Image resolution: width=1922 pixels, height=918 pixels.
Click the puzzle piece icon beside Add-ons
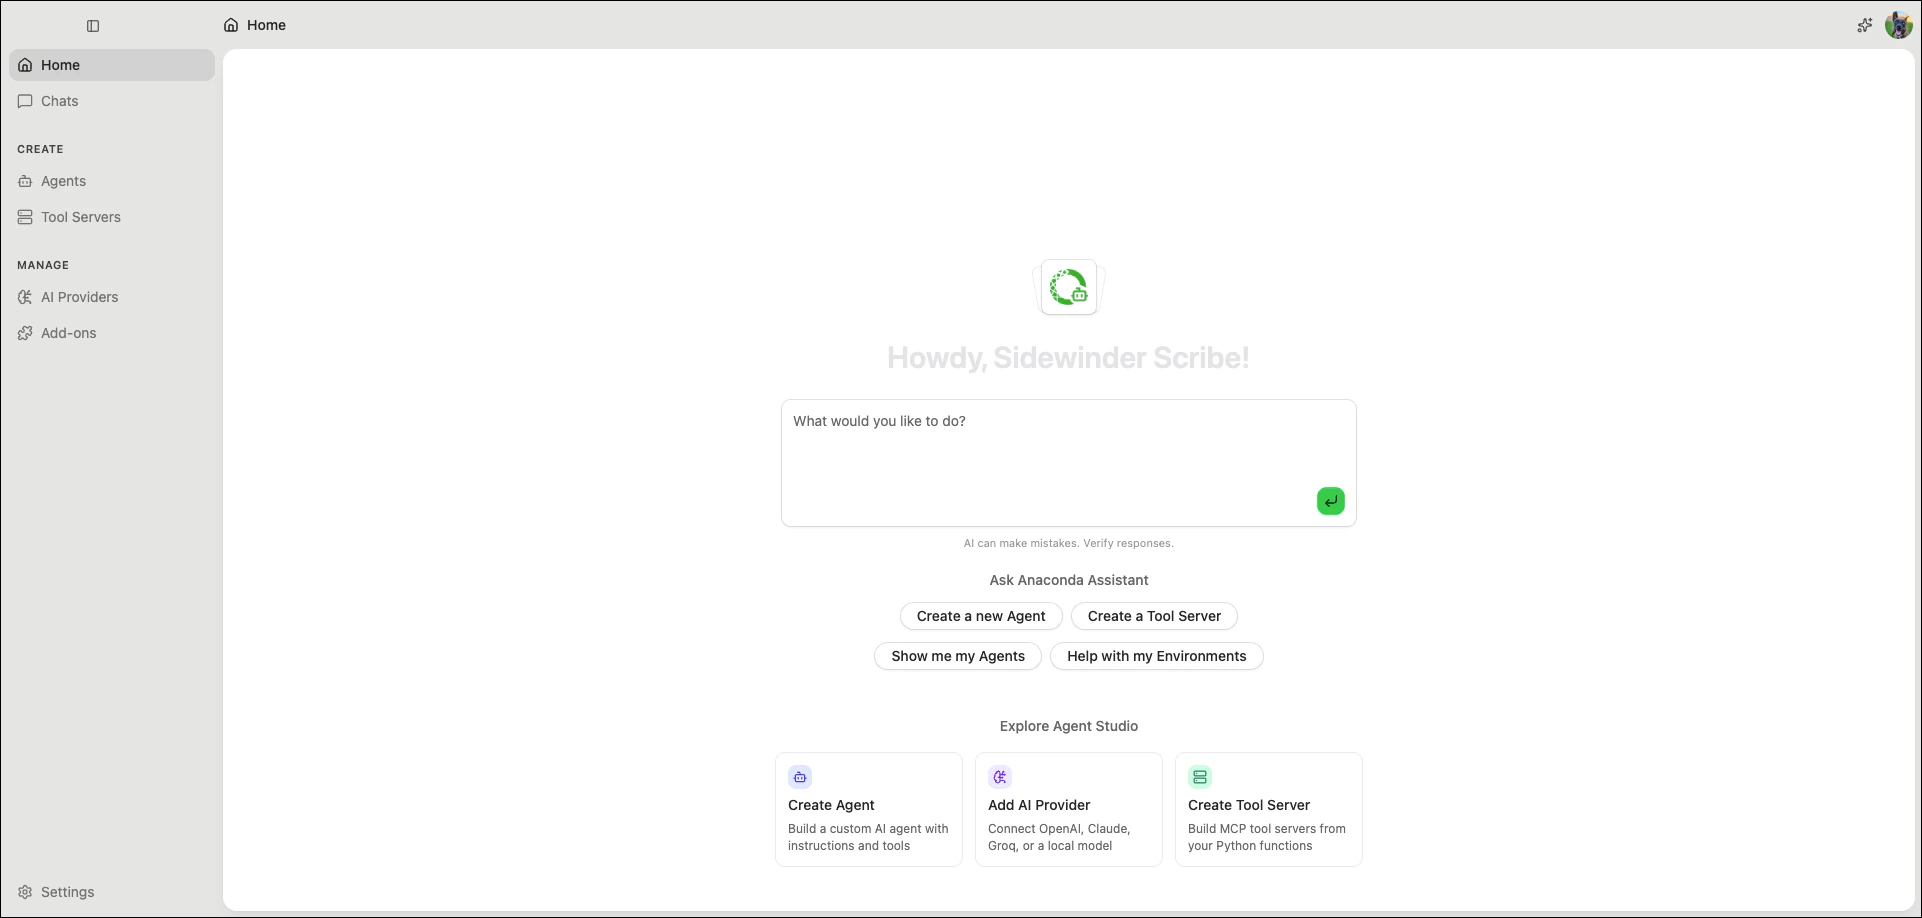coord(25,333)
